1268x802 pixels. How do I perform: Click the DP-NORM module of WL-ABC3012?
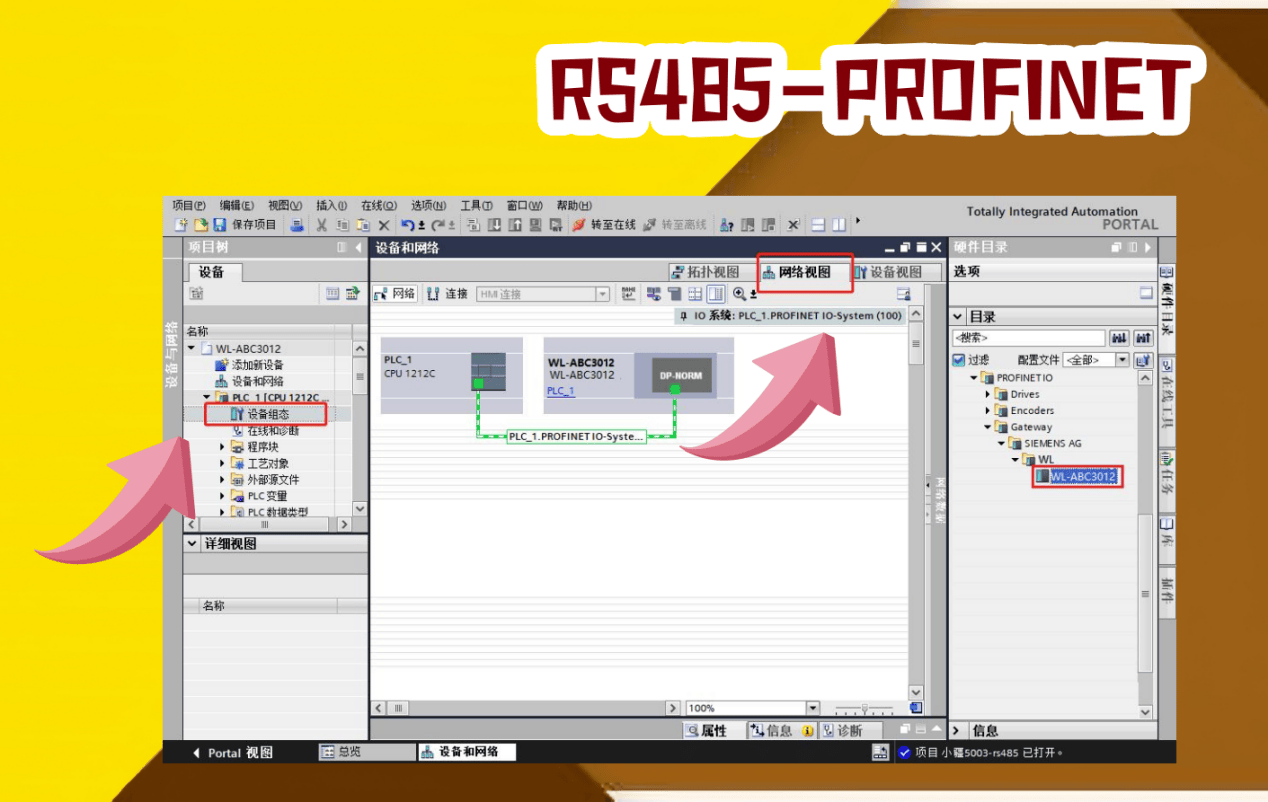(x=683, y=375)
